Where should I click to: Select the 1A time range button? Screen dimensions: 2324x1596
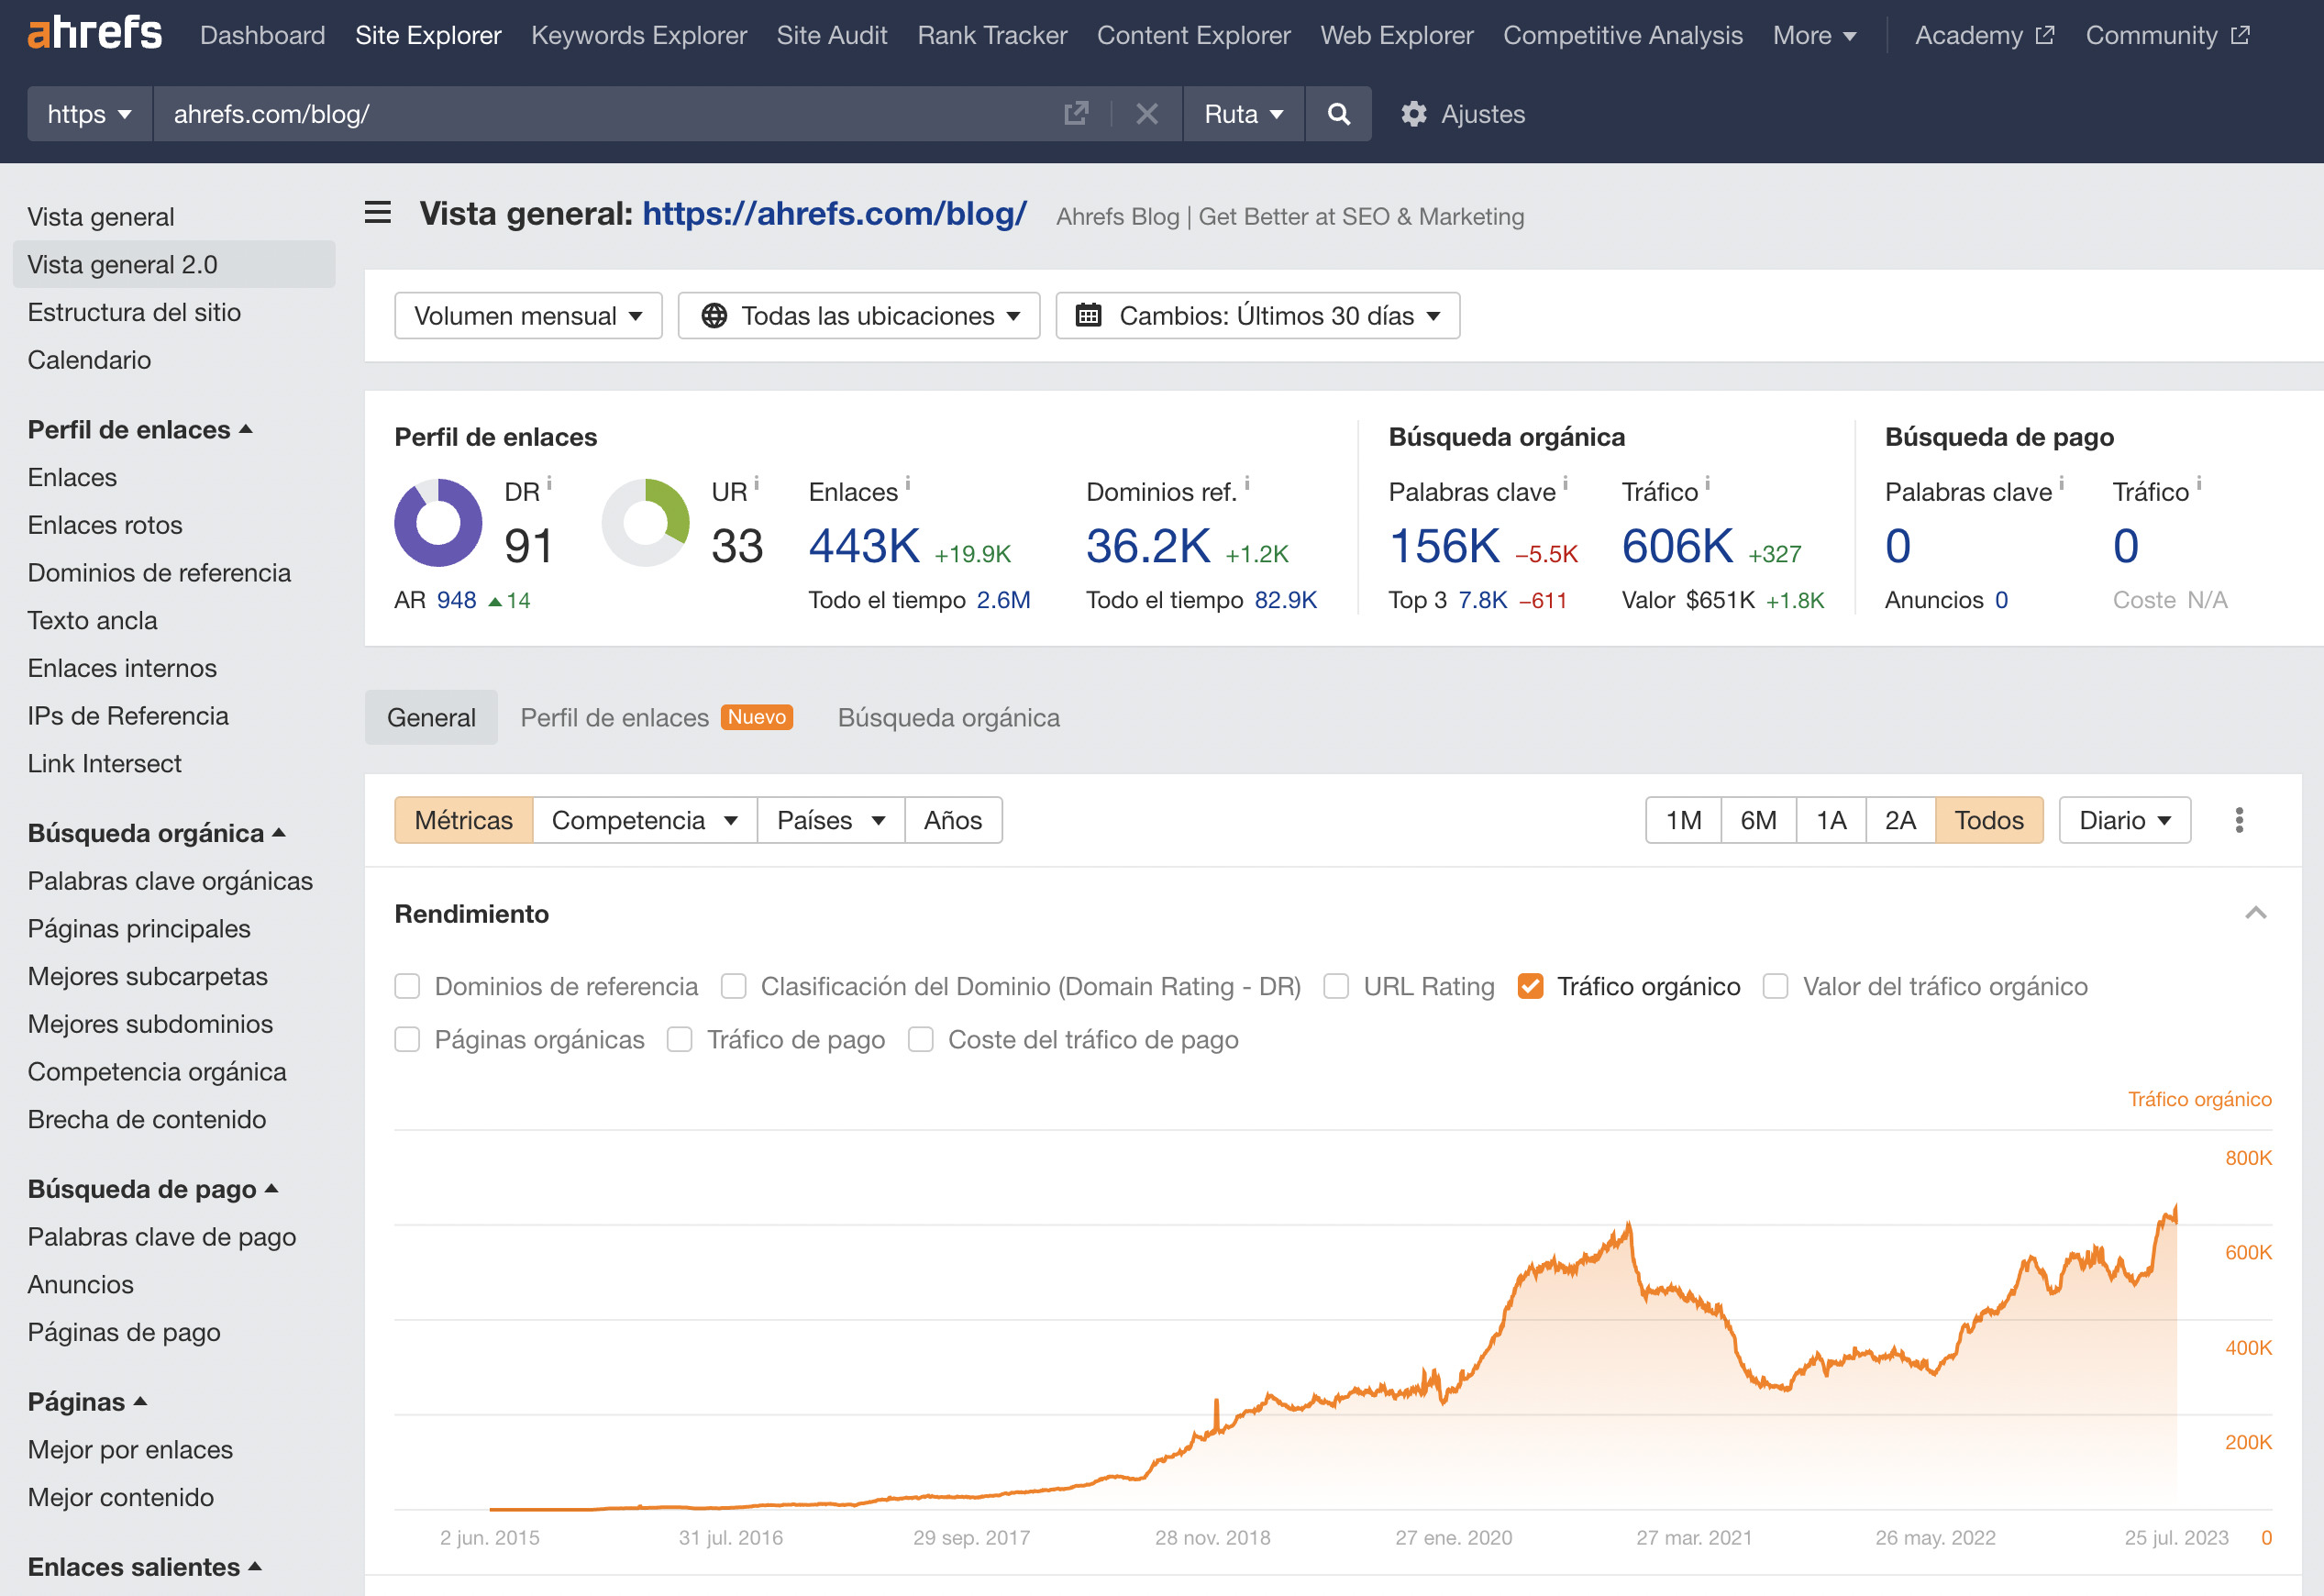[1831, 819]
